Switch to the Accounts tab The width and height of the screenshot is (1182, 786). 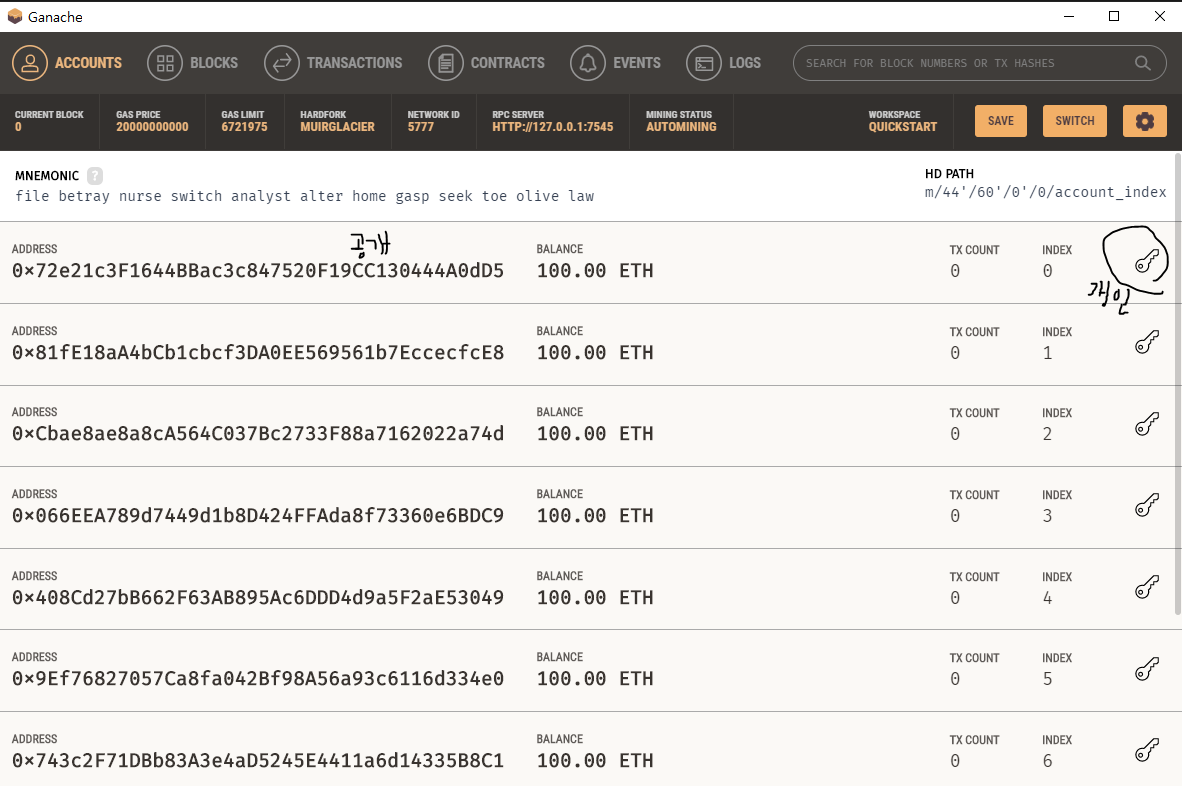tap(67, 63)
